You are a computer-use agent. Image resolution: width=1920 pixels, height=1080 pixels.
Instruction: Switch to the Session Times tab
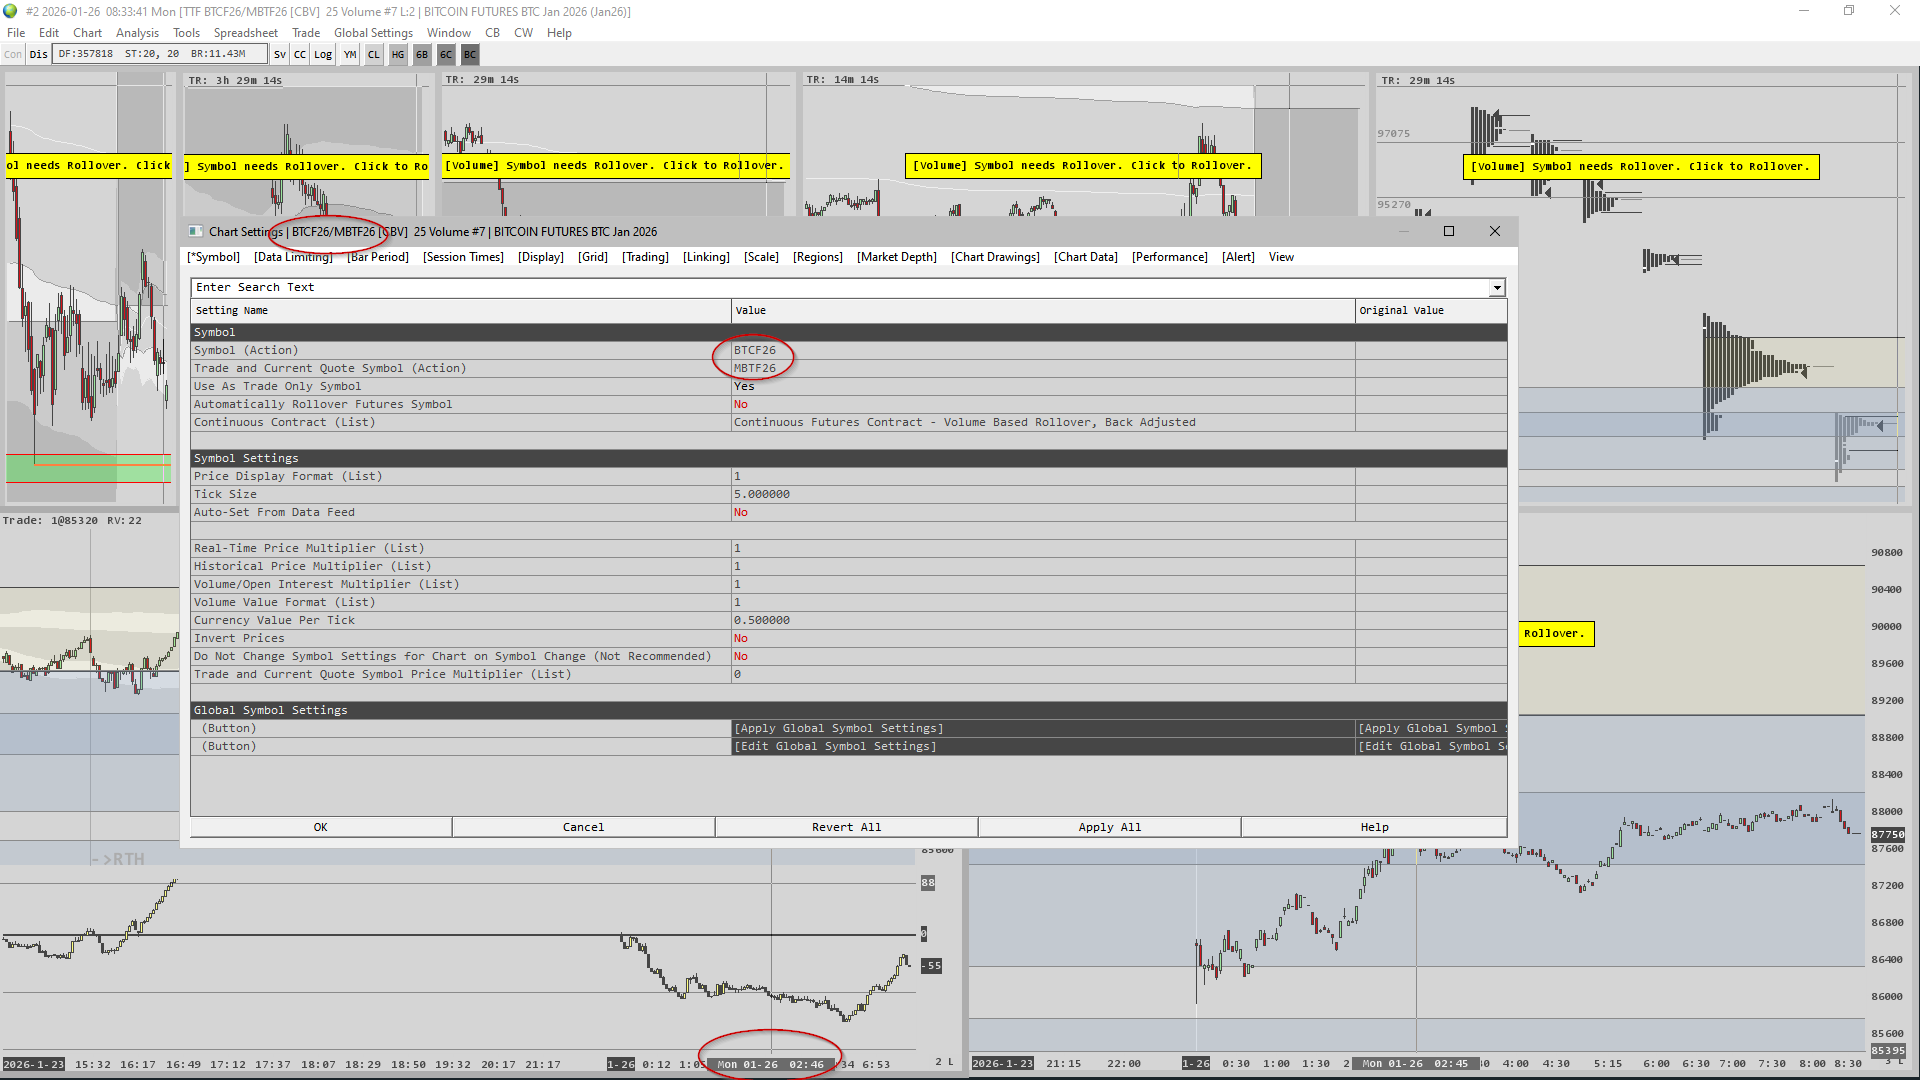pyautogui.click(x=463, y=257)
